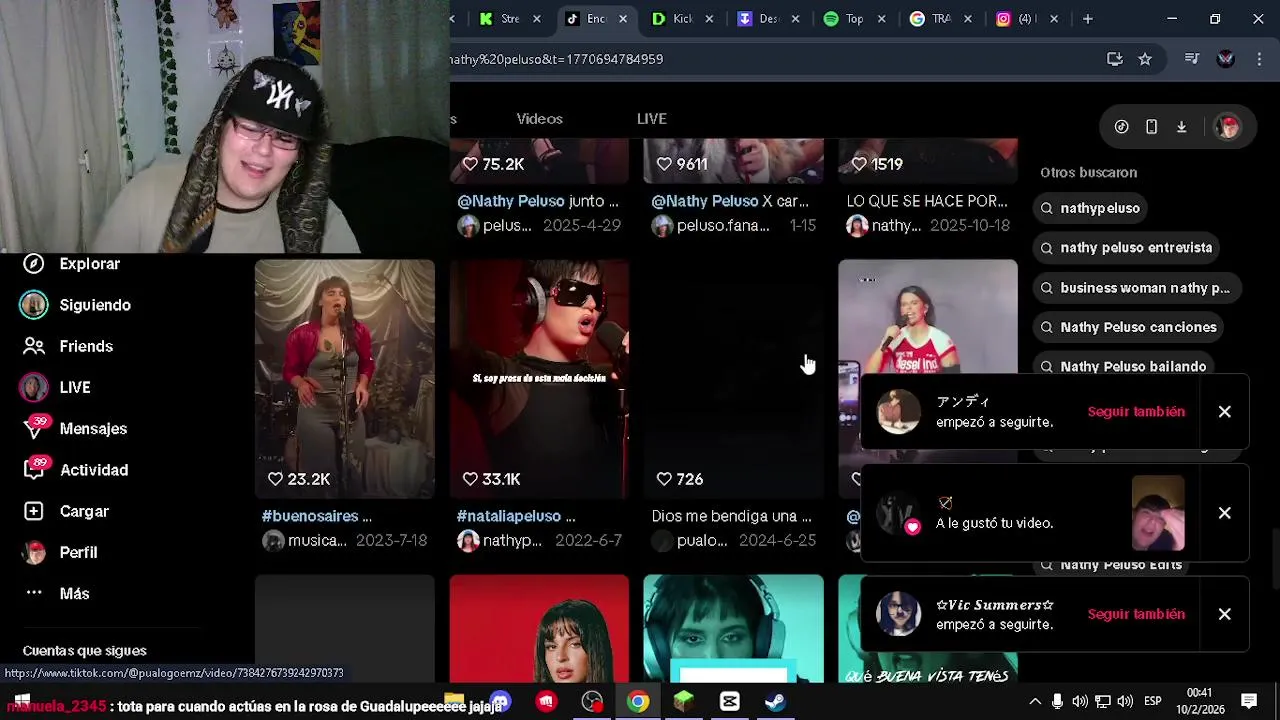Select suggestion nathy peluso entrevista
Screen dimensions: 1280x720
[1126, 248]
